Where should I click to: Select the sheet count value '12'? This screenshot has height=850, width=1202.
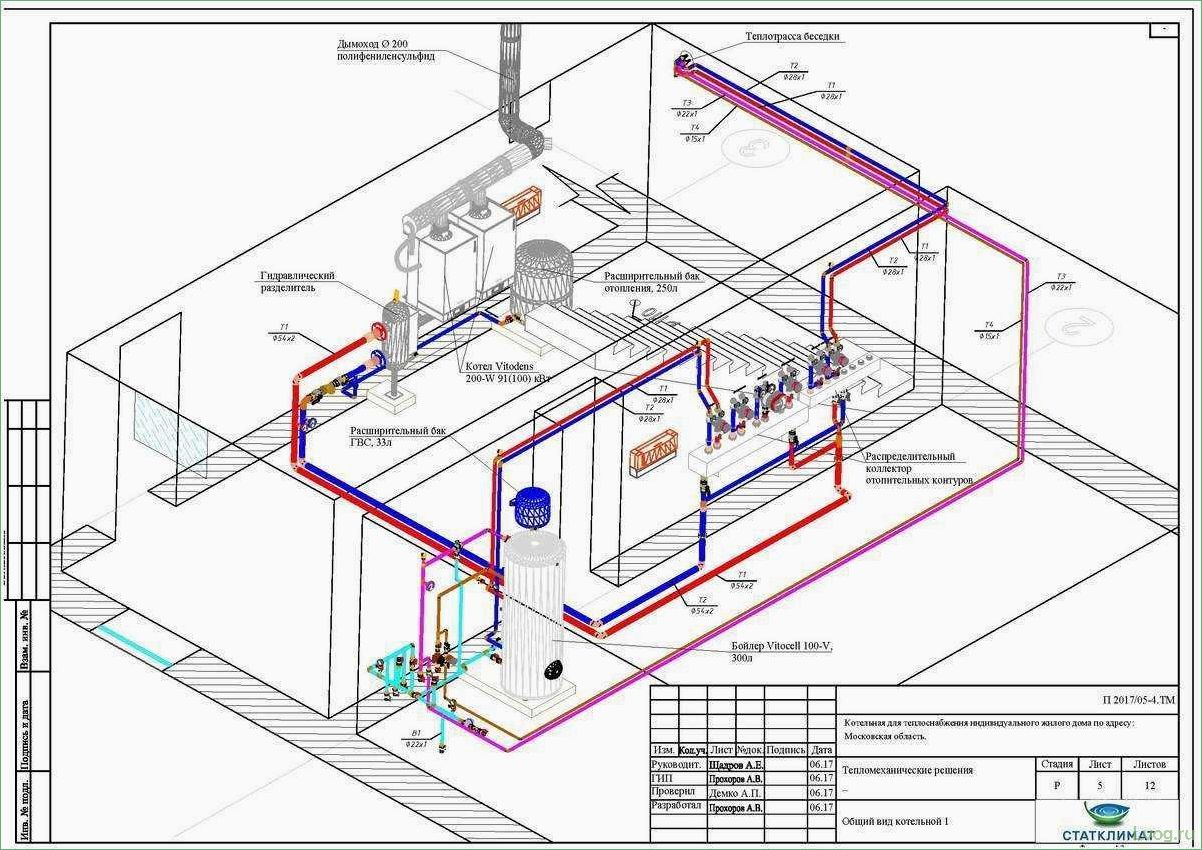tap(1149, 785)
